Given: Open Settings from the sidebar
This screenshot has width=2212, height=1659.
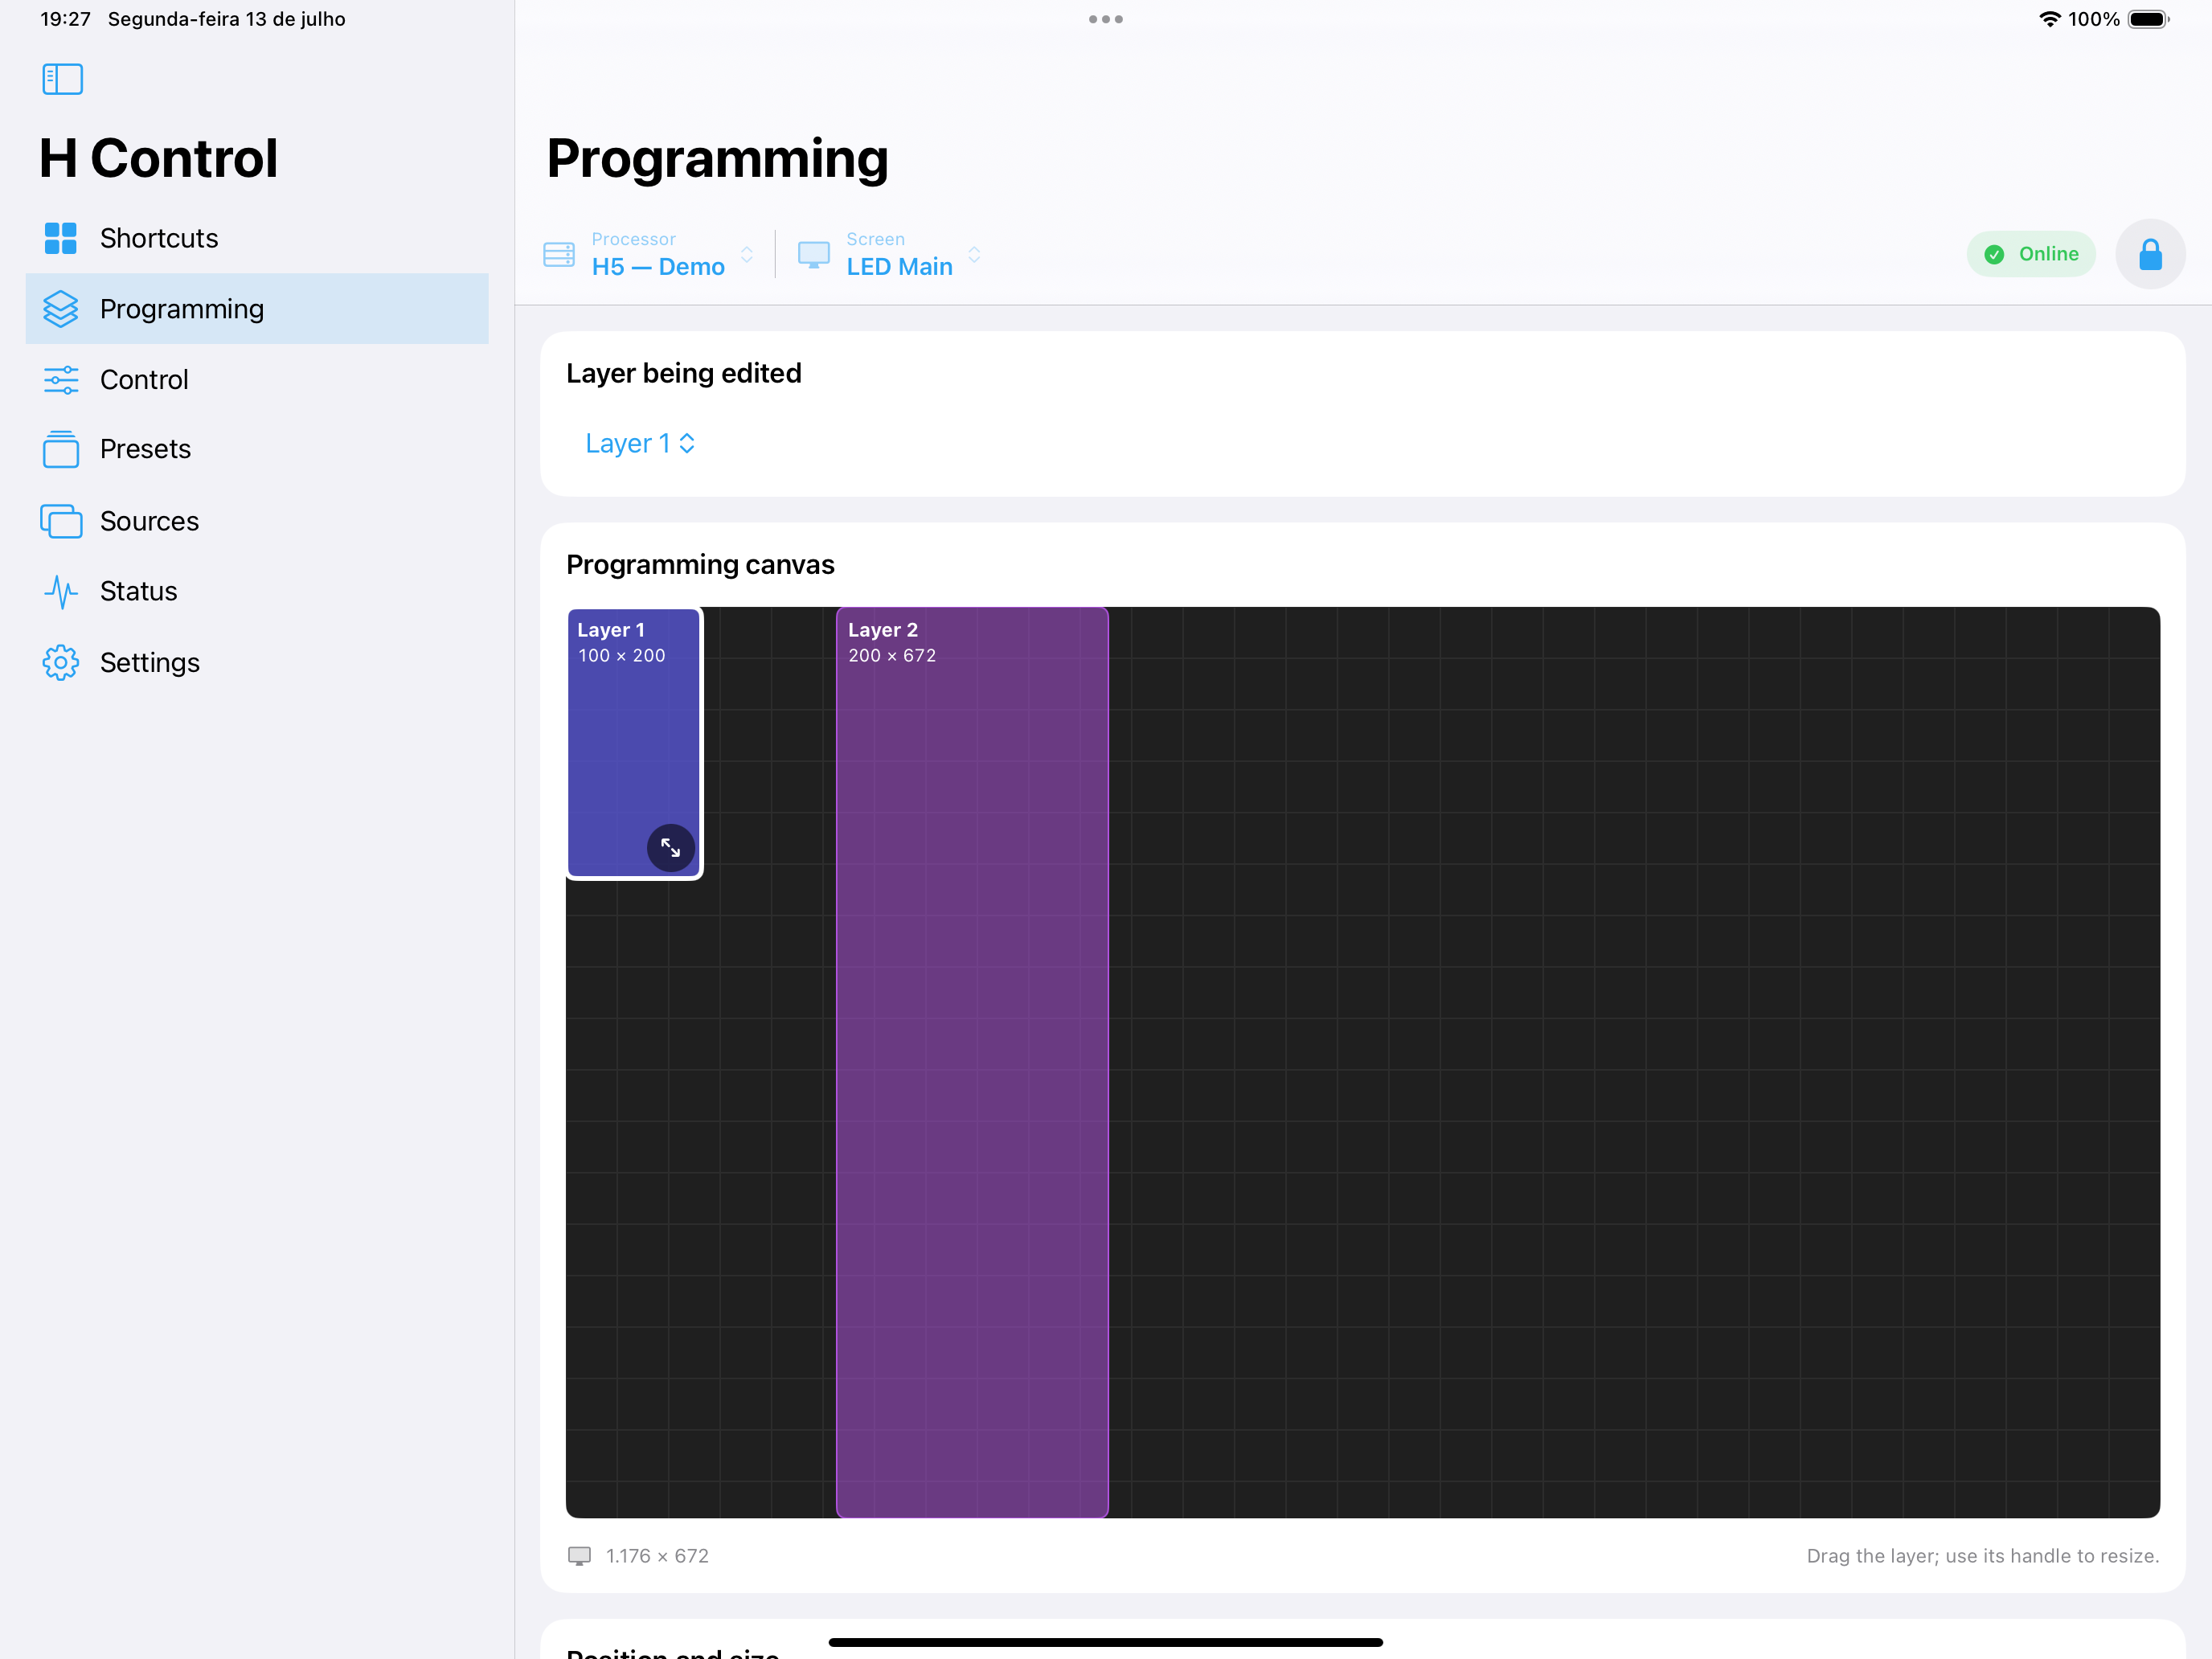Looking at the screenshot, I should point(257,662).
